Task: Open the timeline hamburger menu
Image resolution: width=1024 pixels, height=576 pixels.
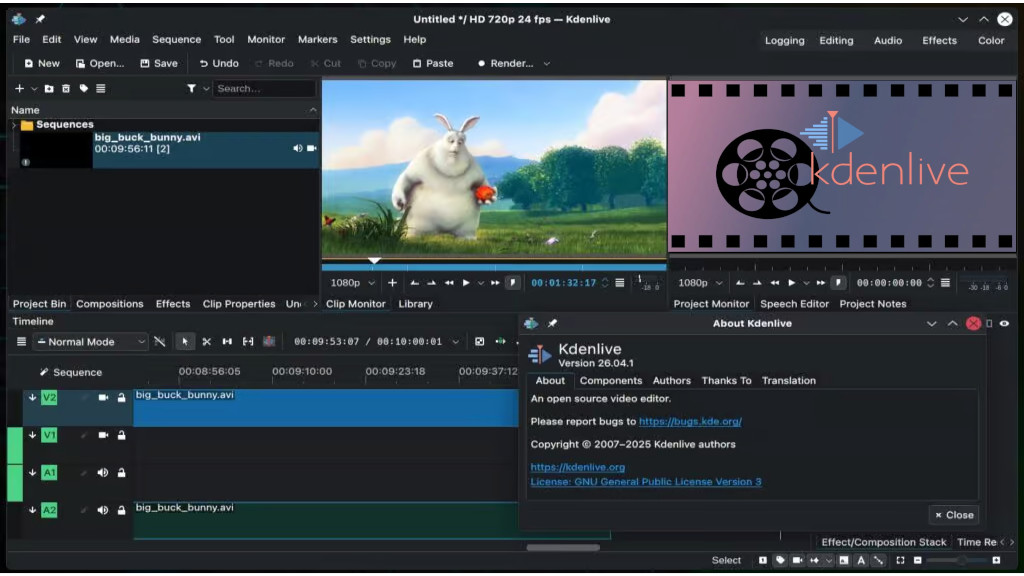Action: (22, 342)
